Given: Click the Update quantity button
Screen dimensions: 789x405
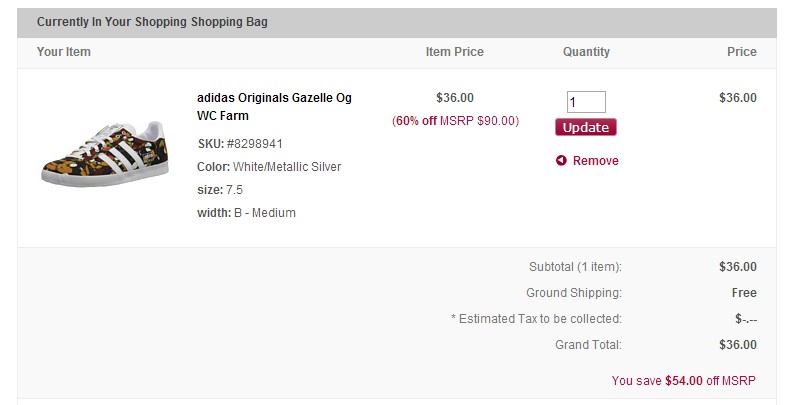Looking at the screenshot, I should coord(586,127).
